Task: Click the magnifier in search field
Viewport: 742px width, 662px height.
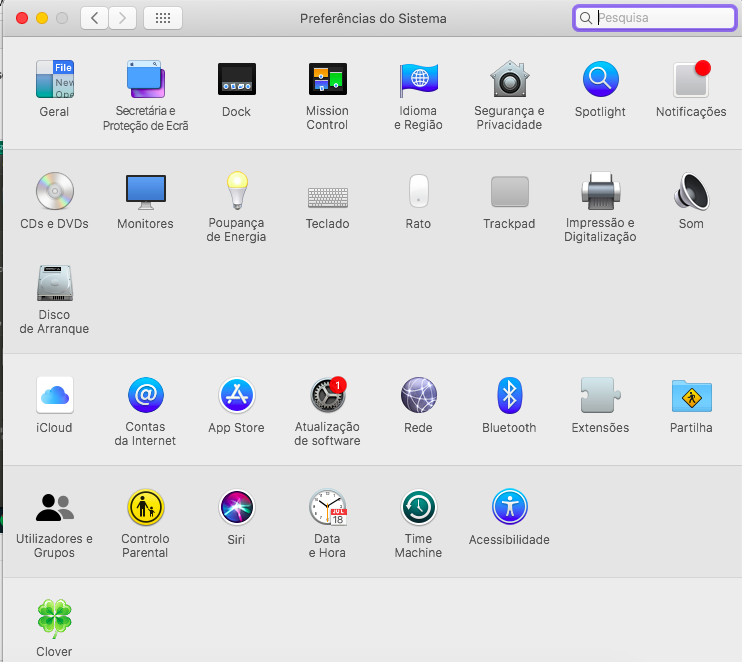Action: (586, 18)
